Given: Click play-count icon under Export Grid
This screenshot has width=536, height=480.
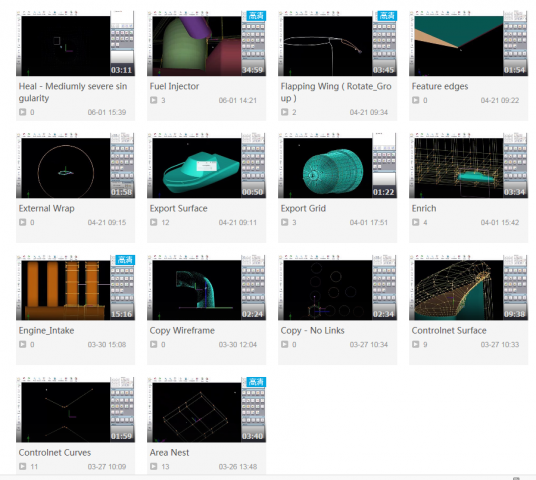Looking at the screenshot, I should tap(284, 222).
